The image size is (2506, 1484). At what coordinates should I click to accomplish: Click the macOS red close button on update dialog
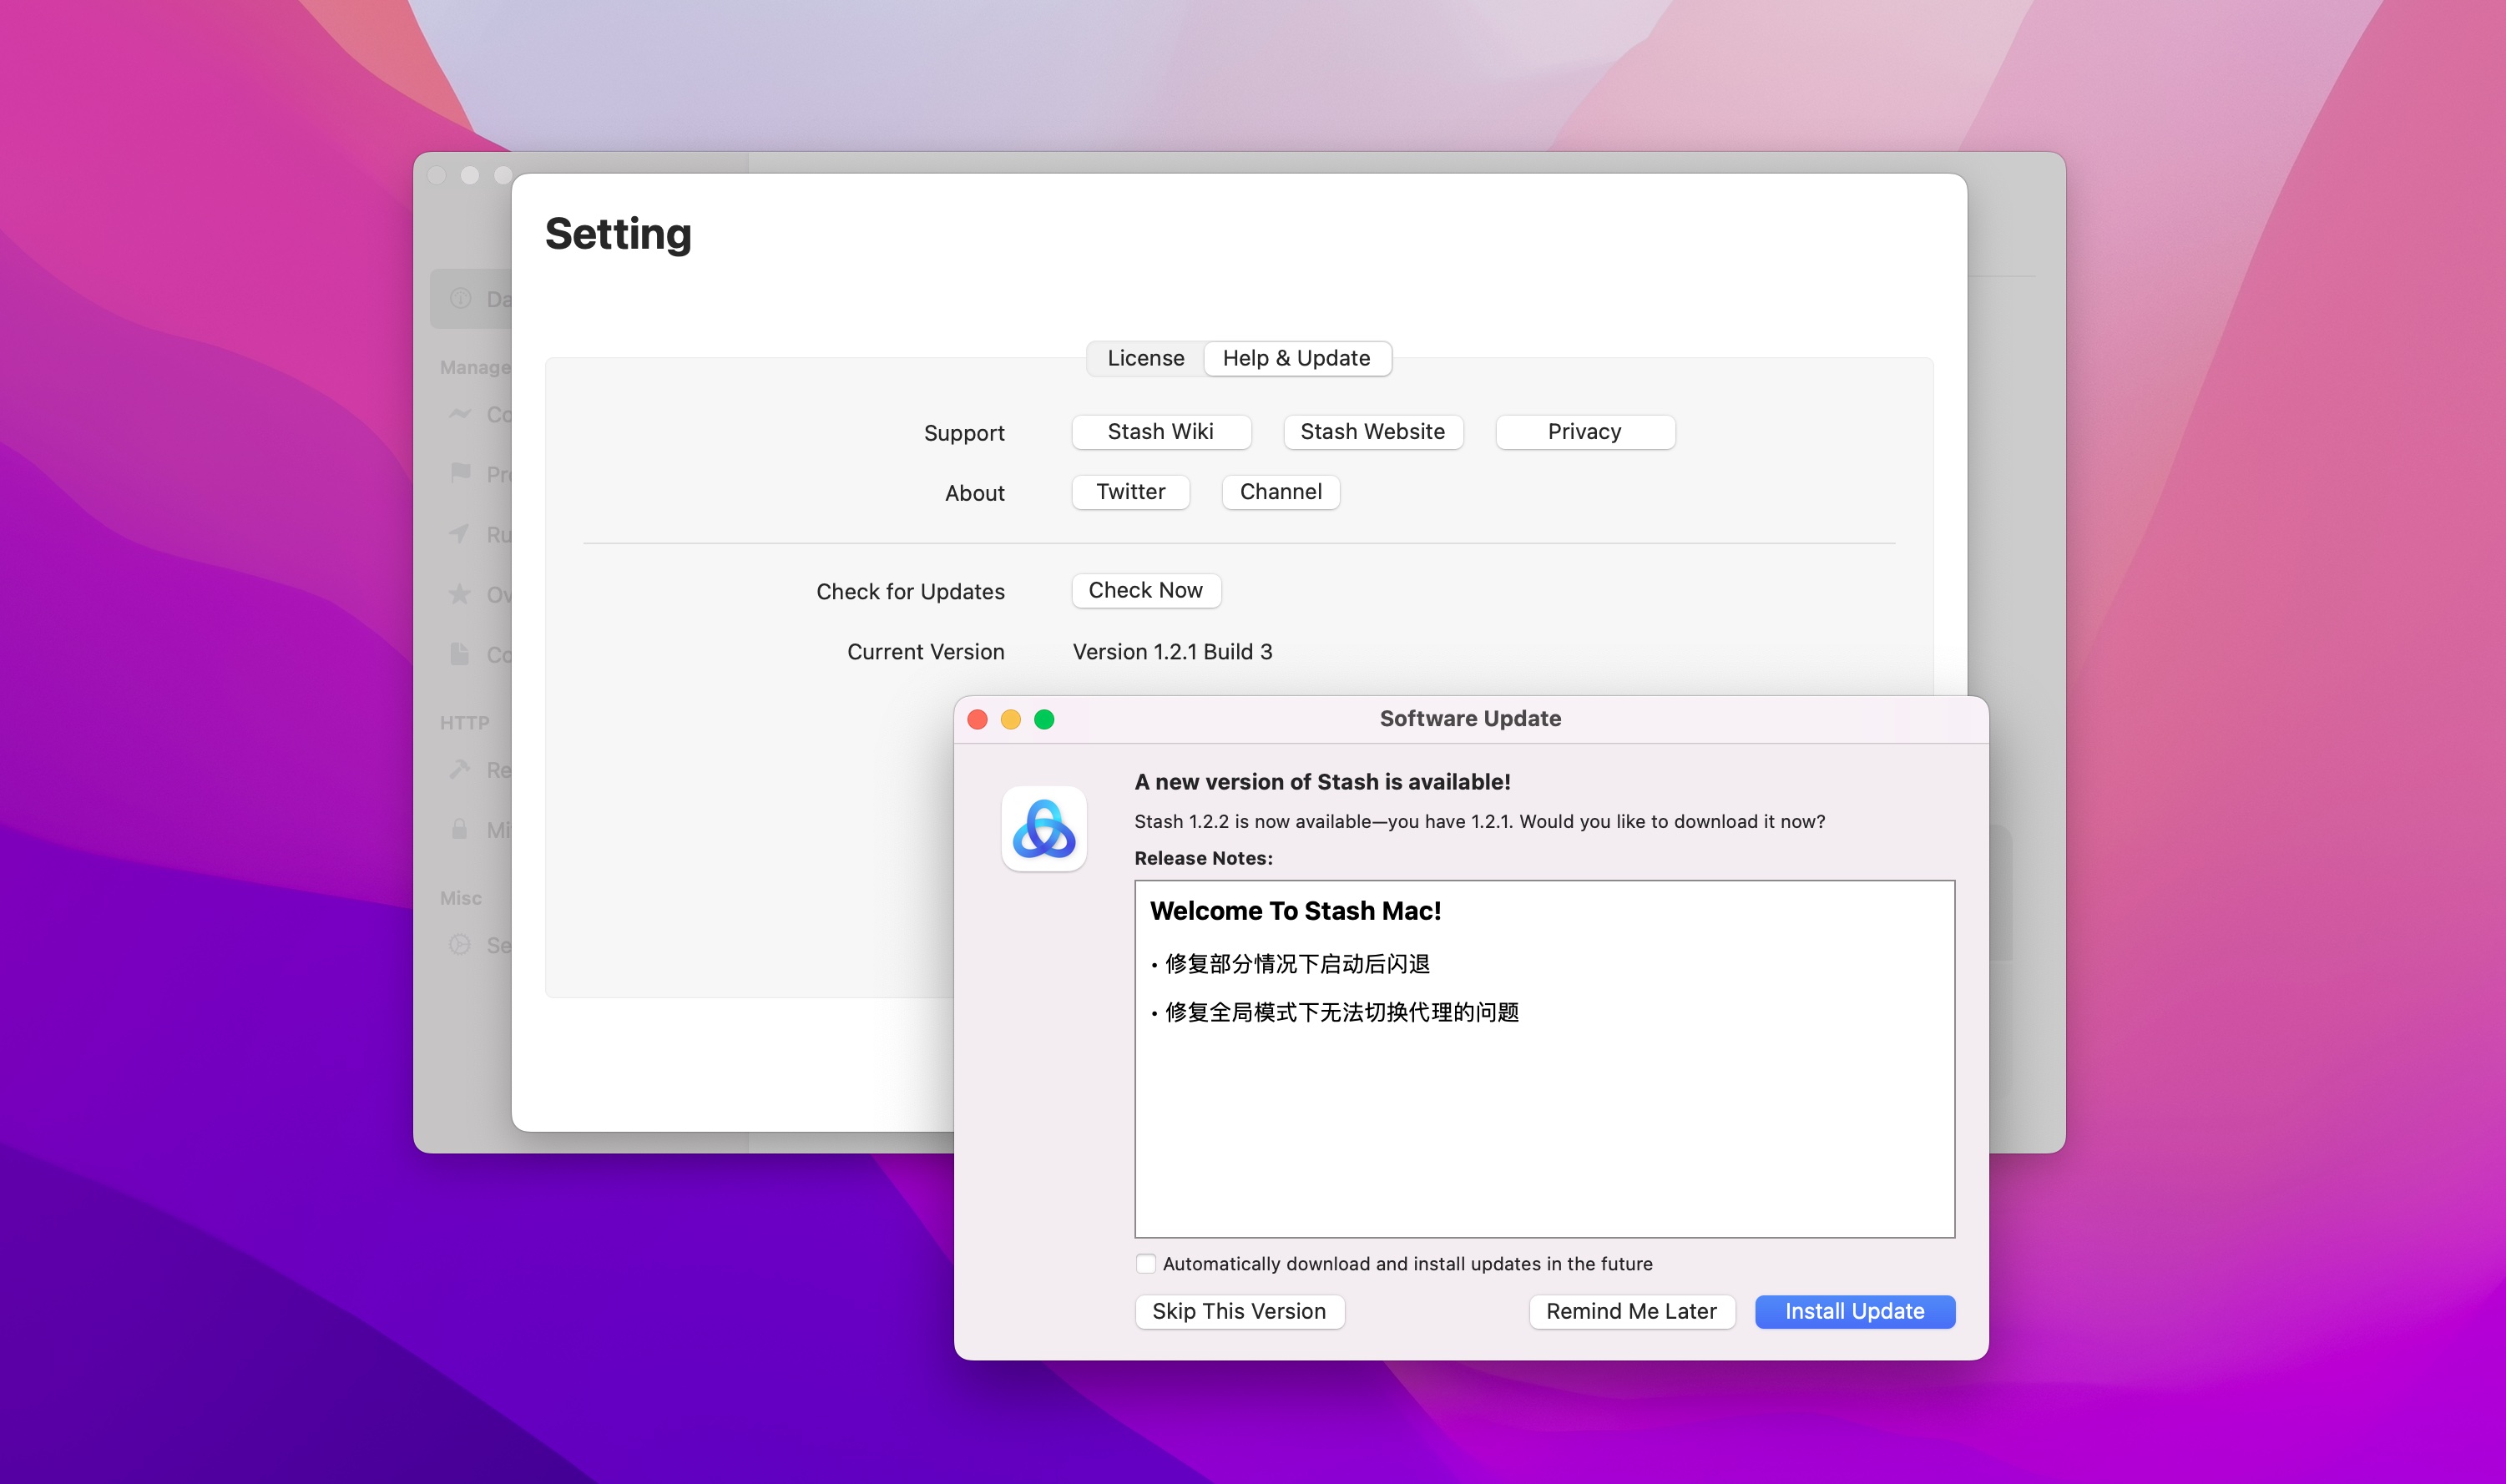point(977,719)
